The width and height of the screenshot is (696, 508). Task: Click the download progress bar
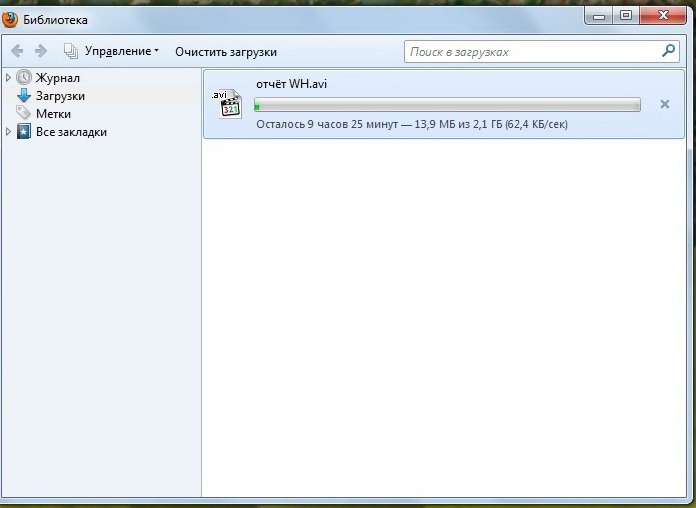(447, 105)
